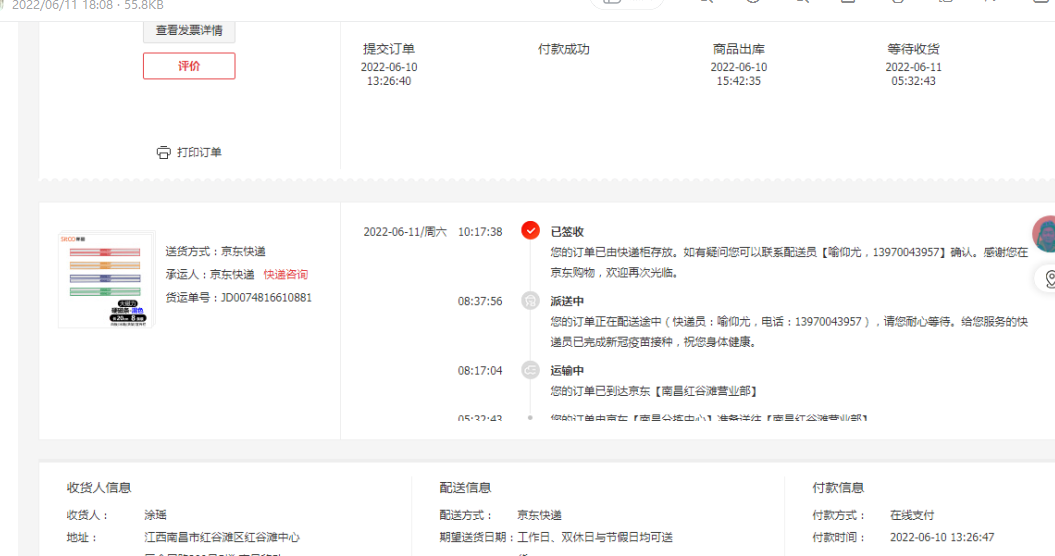This screenshot has height=556, width=1055.
Task: Click the 配送信息 section heading
Action: coord(465,487)
